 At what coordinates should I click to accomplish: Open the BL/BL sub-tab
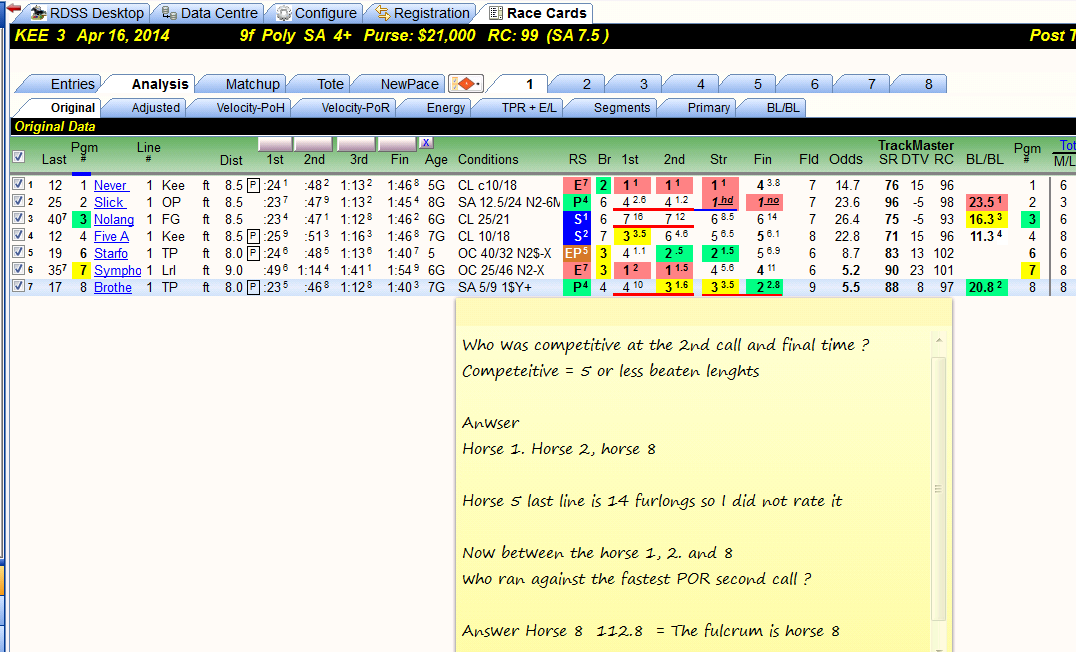coord(783,108)
